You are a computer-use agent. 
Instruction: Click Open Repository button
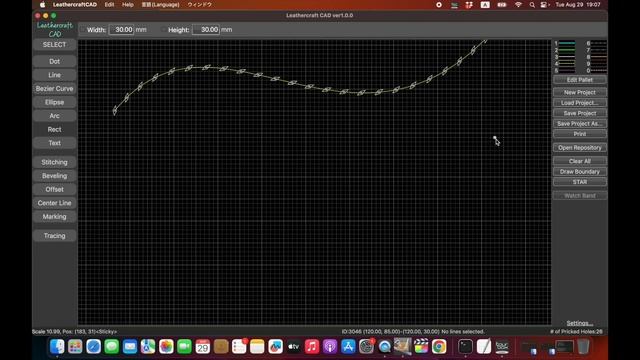coord(580,148)
